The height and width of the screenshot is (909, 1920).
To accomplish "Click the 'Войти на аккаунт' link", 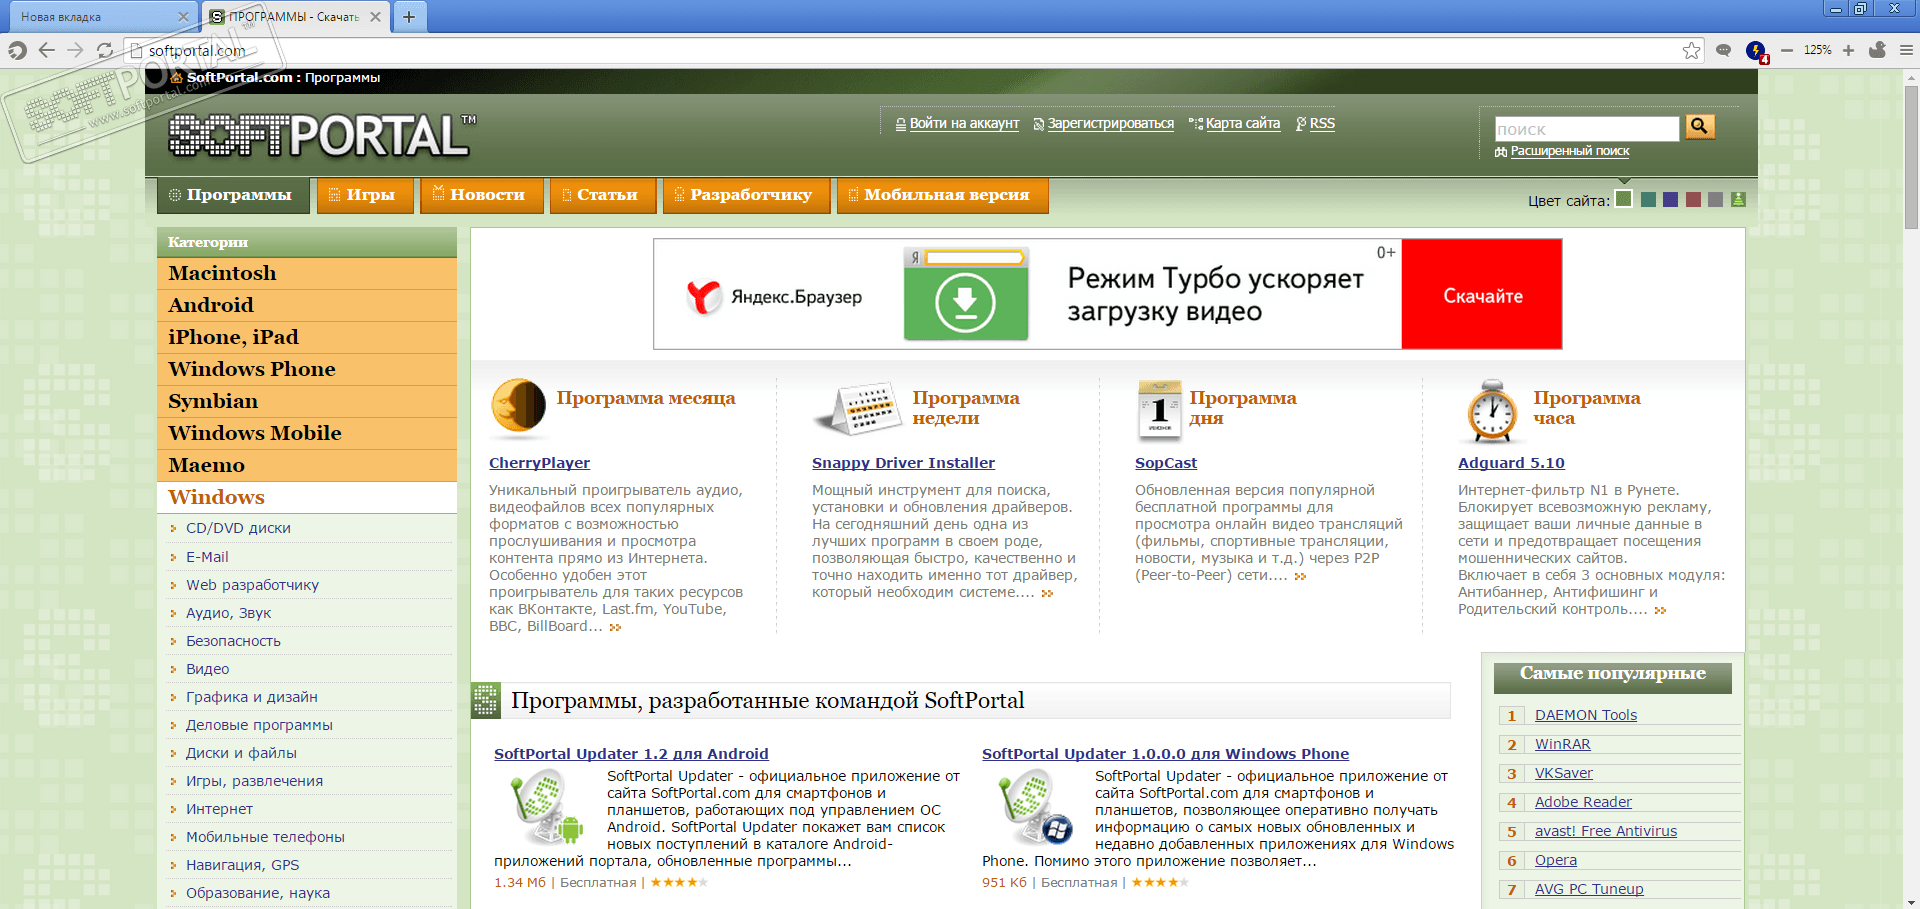I will [964, 124].
